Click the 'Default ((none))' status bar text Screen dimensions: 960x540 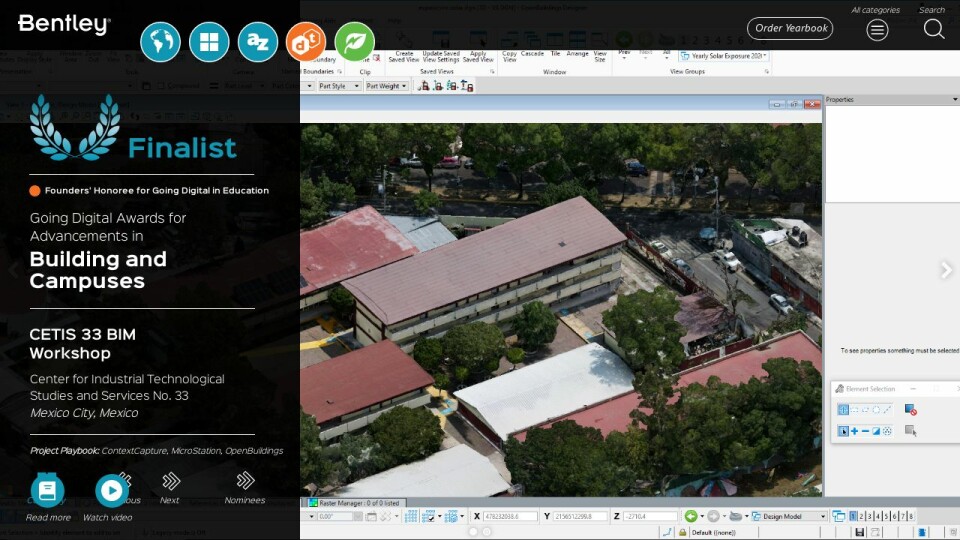[714, 533]
